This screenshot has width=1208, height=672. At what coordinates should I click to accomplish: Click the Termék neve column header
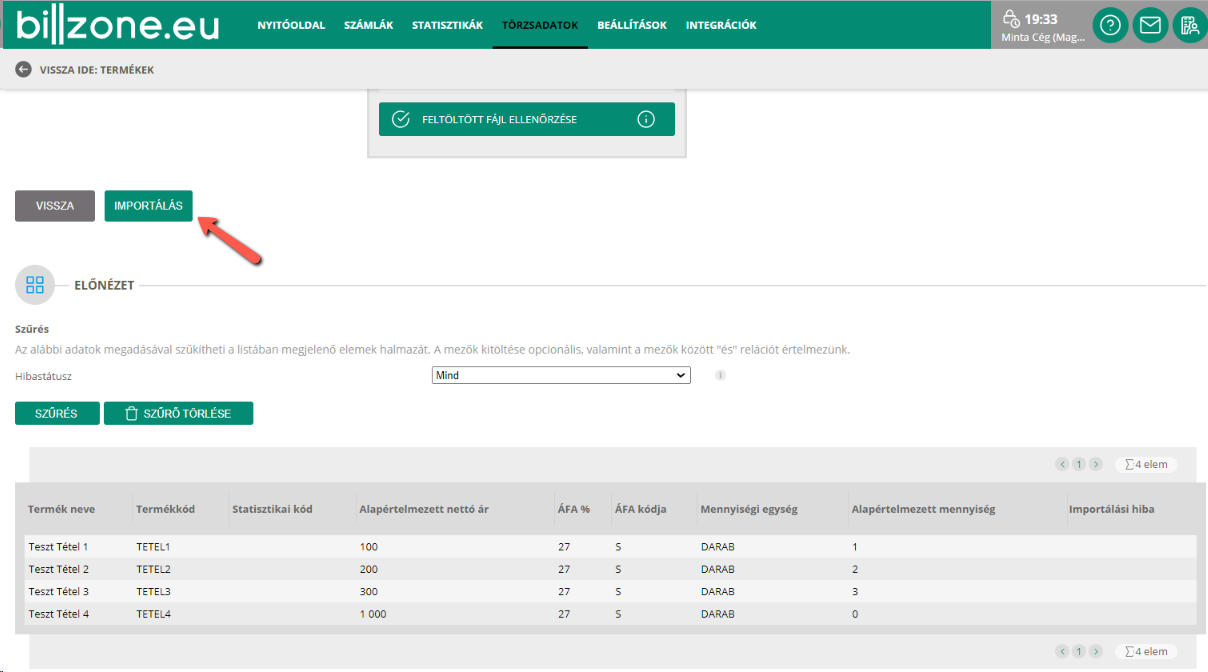tap(62, 509)
